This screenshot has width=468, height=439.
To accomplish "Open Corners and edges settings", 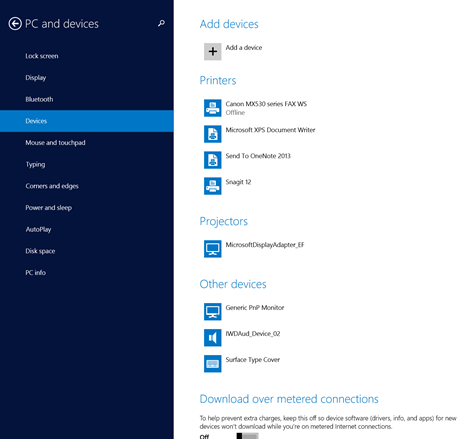I will pos(87,186).
